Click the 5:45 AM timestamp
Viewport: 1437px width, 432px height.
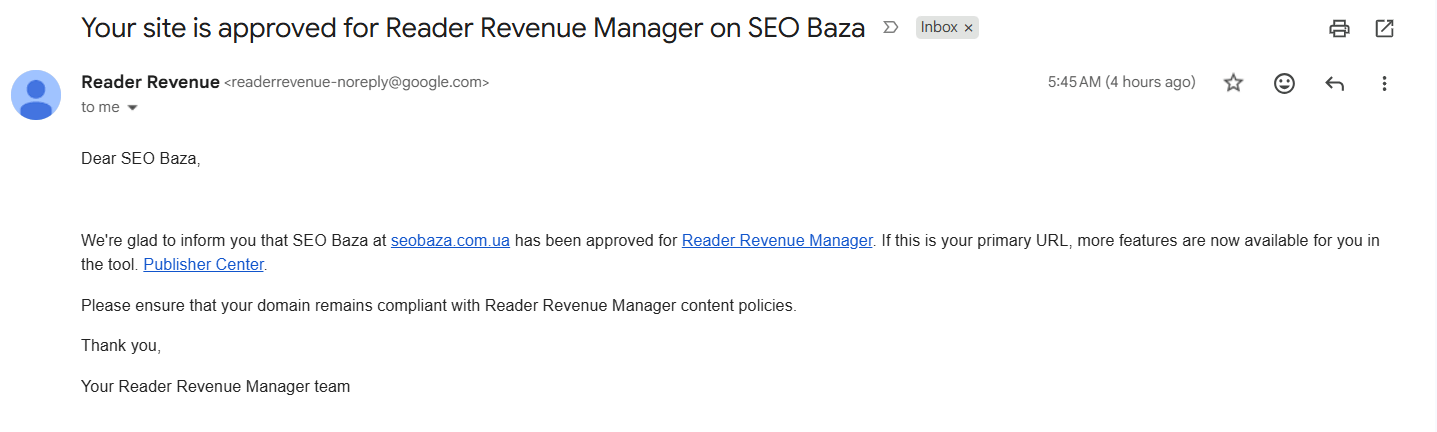click(x=1121, y=82)
